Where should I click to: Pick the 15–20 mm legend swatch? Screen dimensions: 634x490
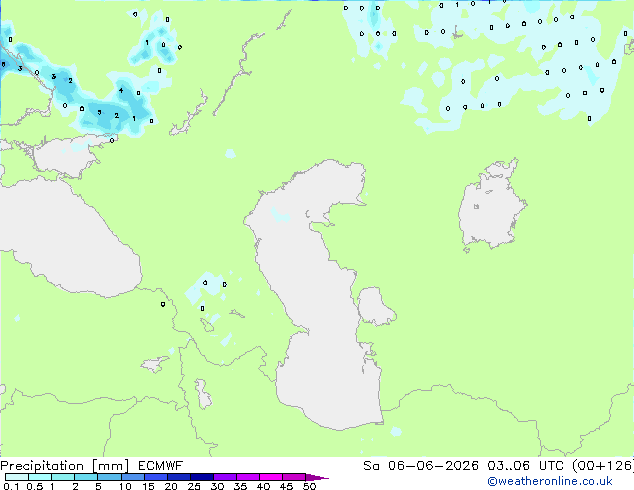tap(156, 477)
